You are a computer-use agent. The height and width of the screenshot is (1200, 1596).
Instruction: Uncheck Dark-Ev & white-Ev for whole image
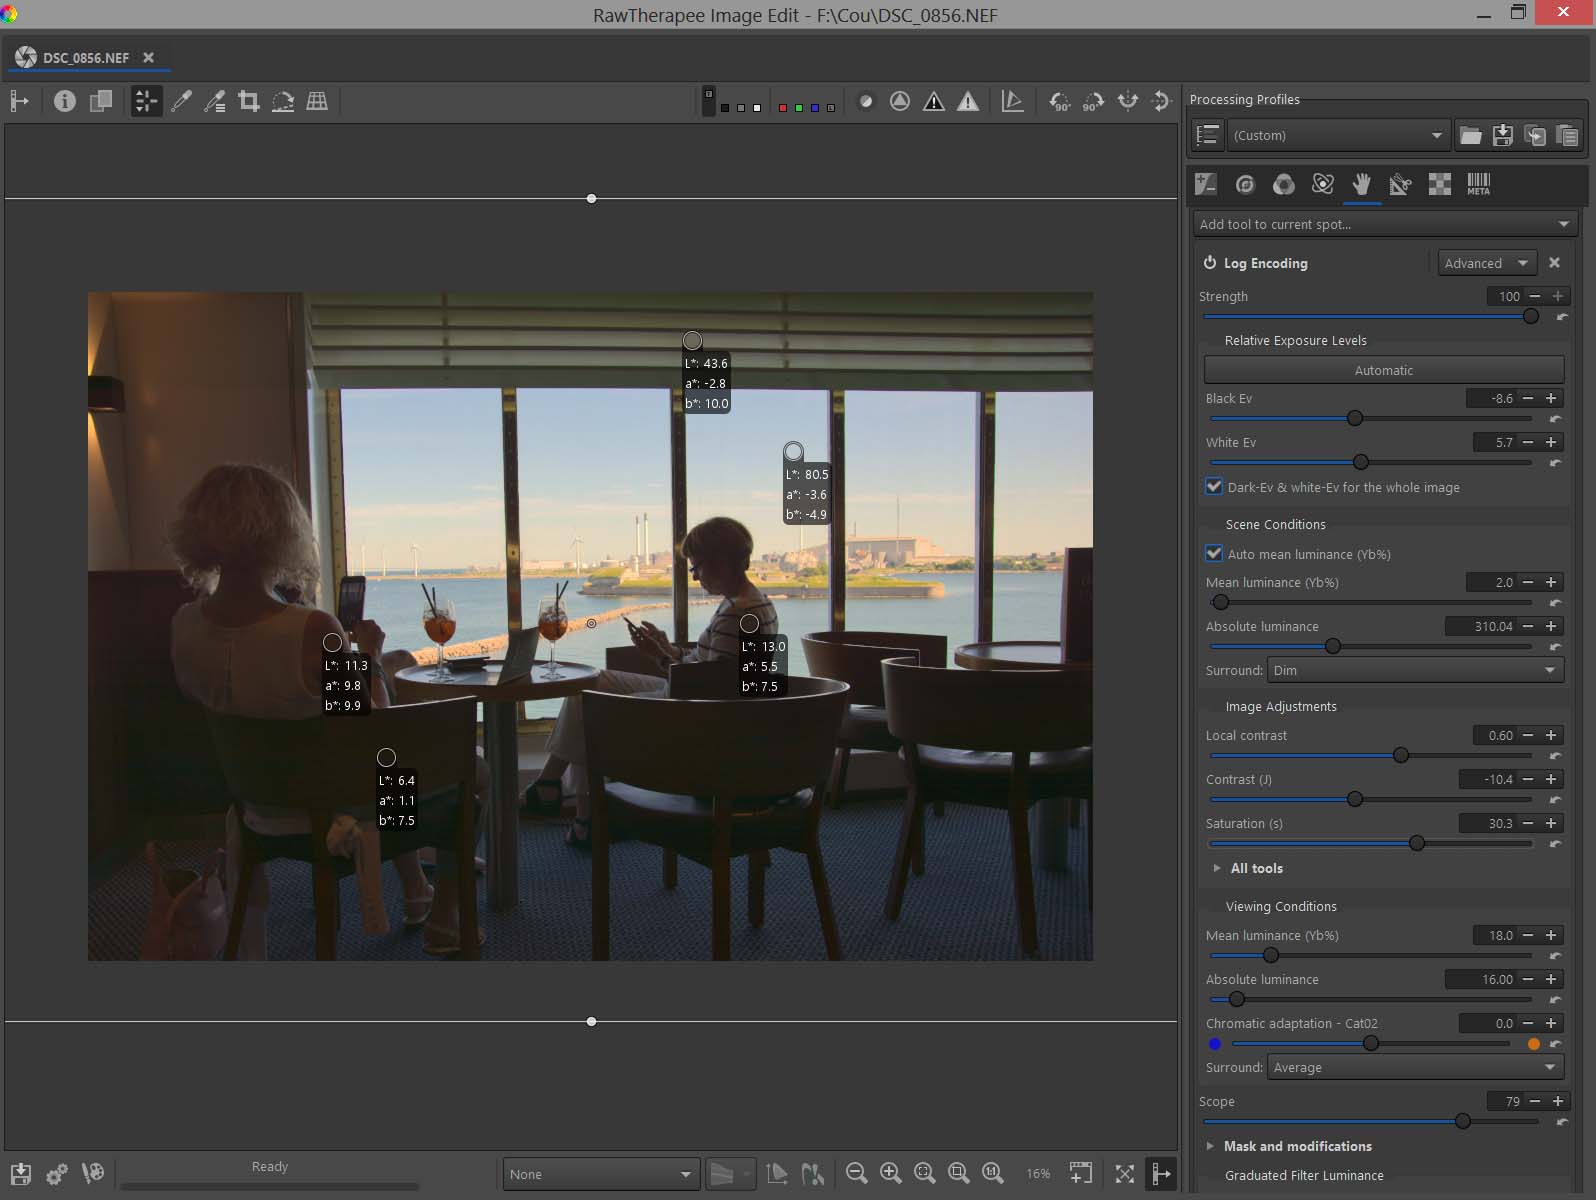tap(1214, 487)
